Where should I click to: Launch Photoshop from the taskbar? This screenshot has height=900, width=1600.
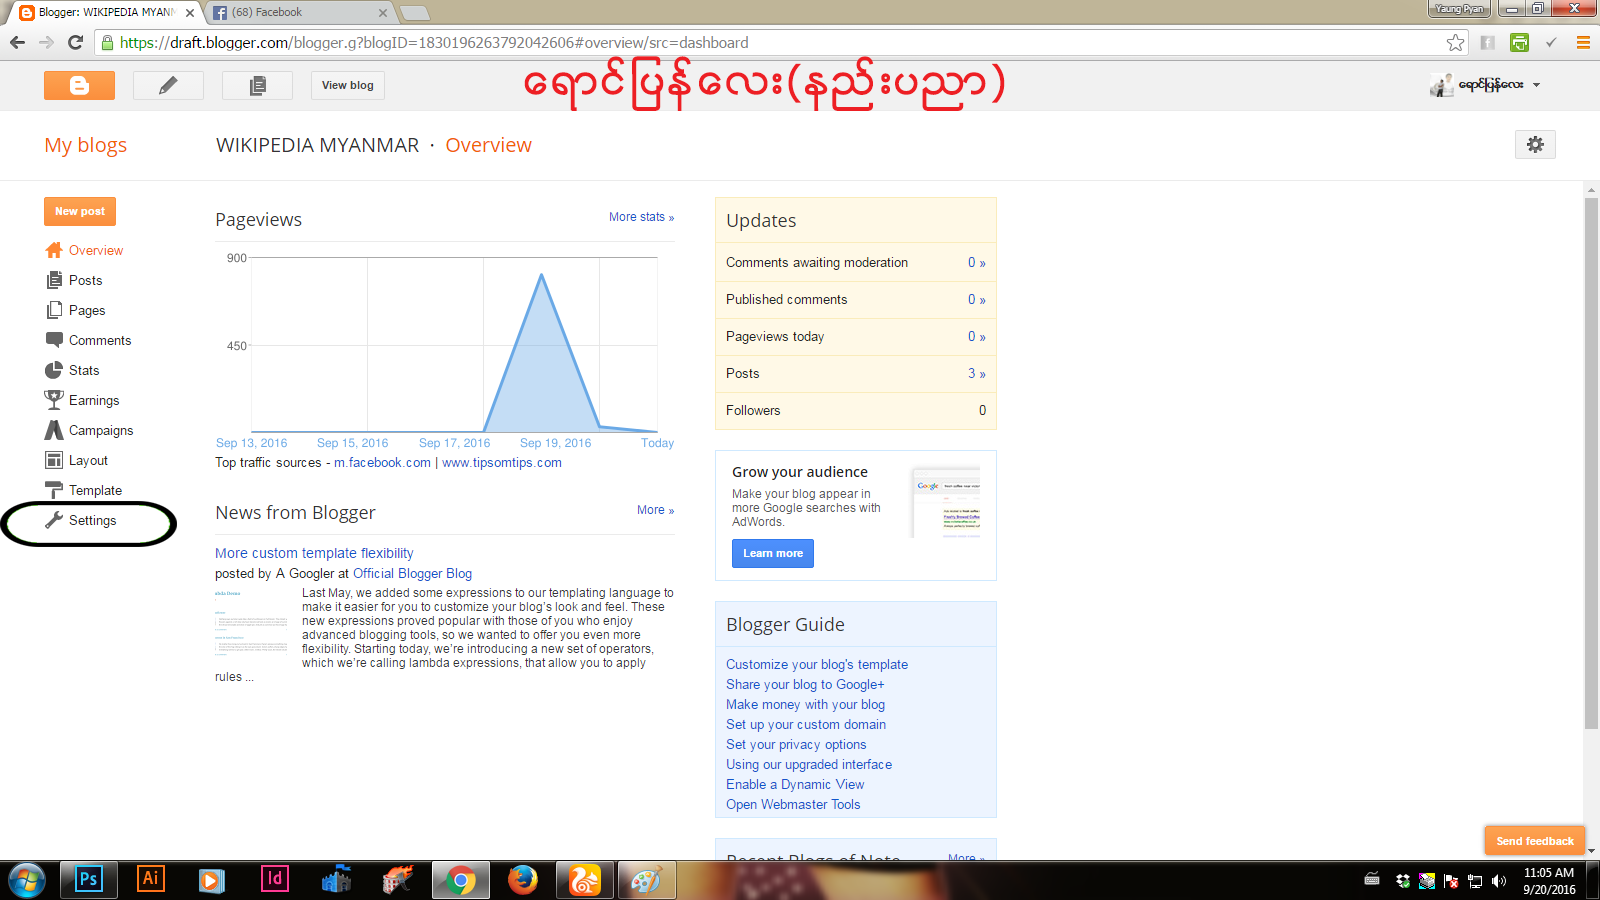(89, 879)
